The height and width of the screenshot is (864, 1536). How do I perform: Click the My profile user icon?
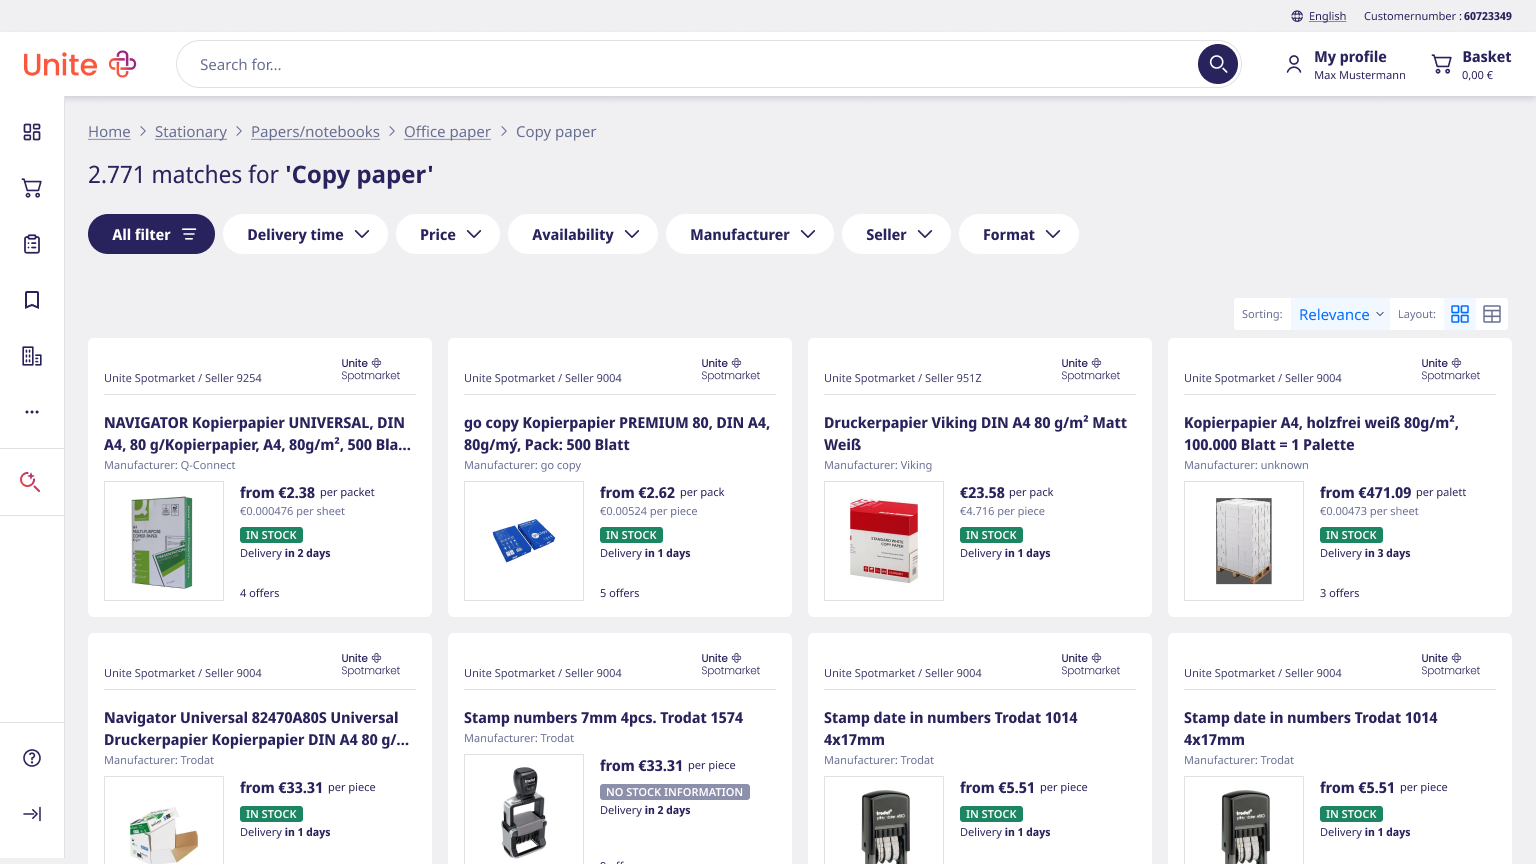click(1294, 65)
